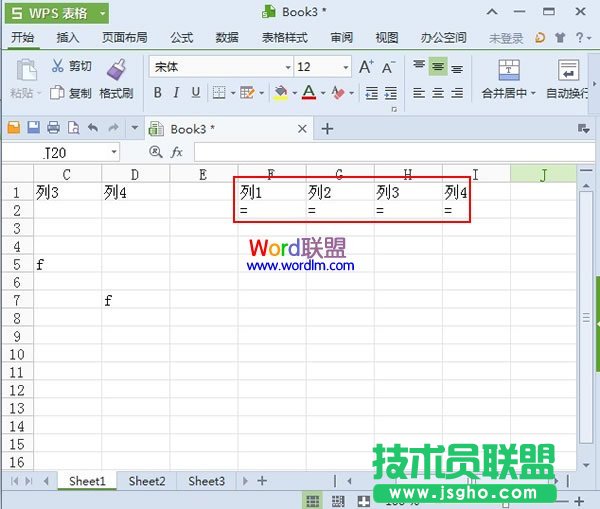Open the Data ribbon tab
The width and height of the screenshot is (600, 509).
[x=227, y=38]
